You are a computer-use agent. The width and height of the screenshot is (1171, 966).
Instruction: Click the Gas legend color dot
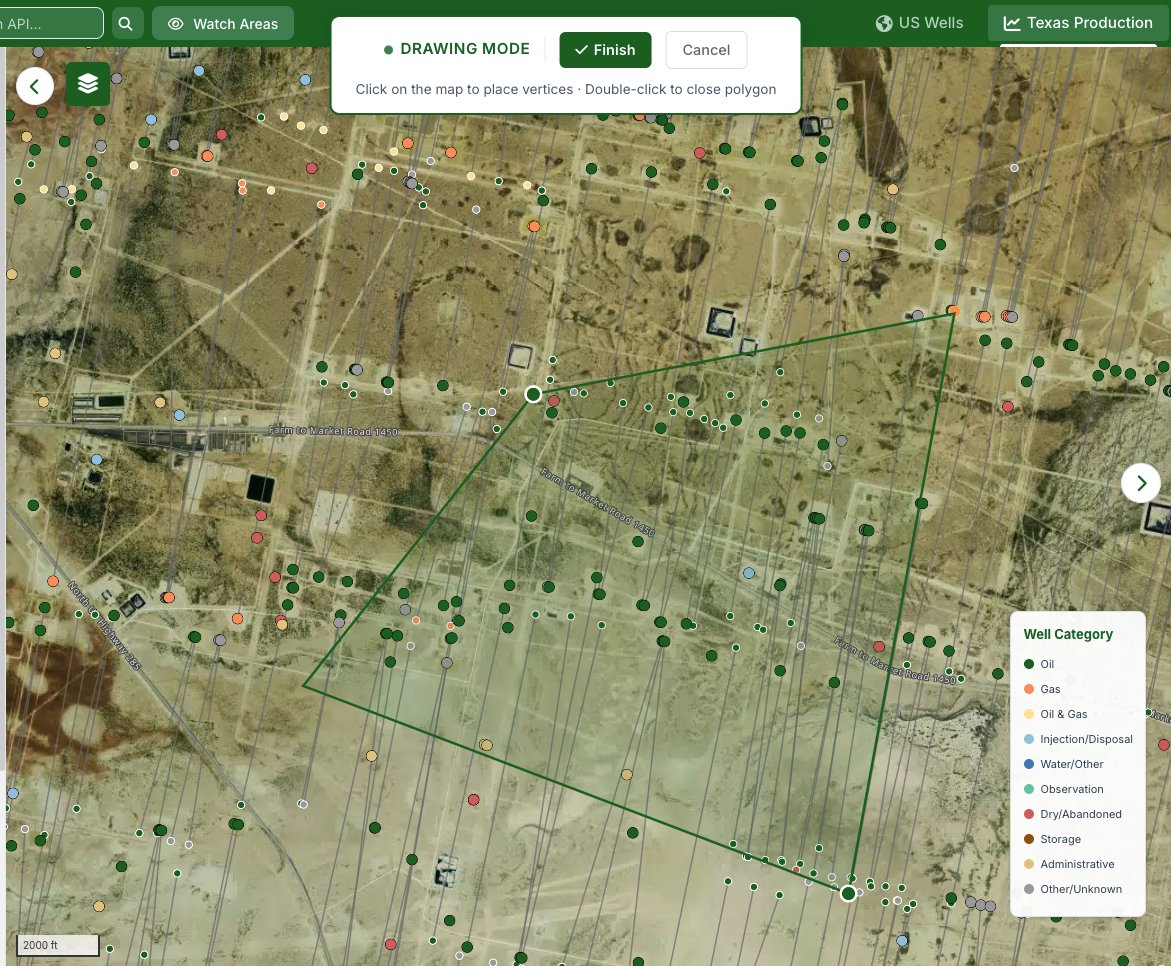[1028, 689]
